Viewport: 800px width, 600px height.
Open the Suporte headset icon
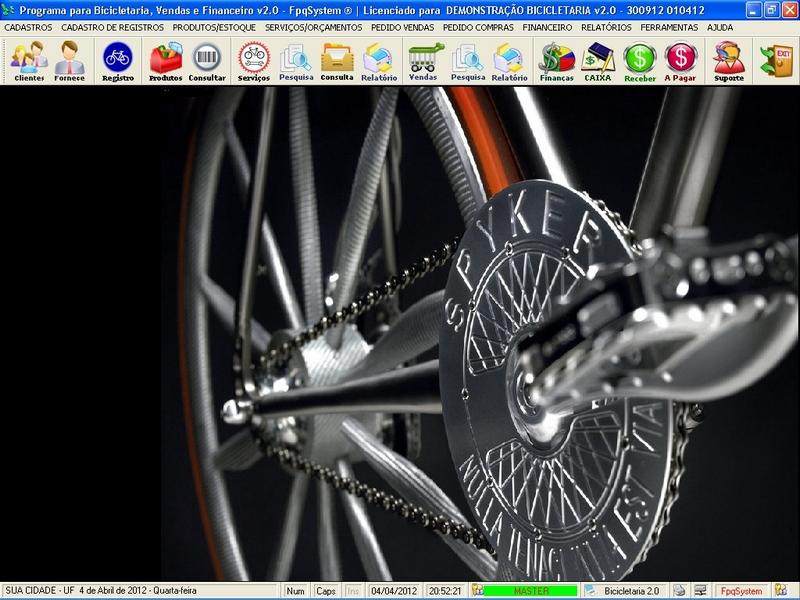point(729,61)
